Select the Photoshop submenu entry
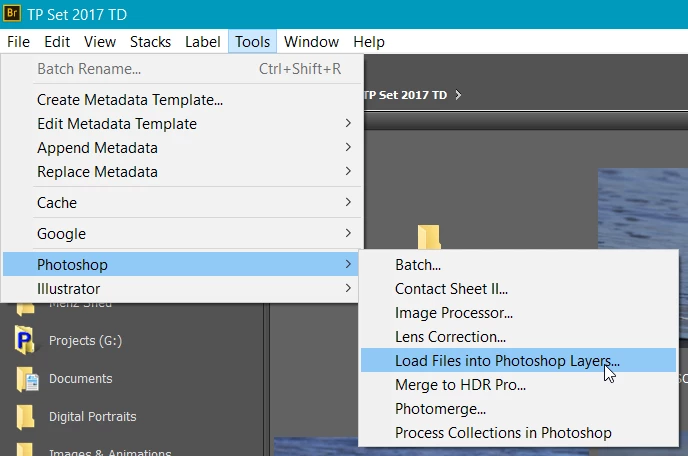The image size is (688, 456). coord(181,264)
